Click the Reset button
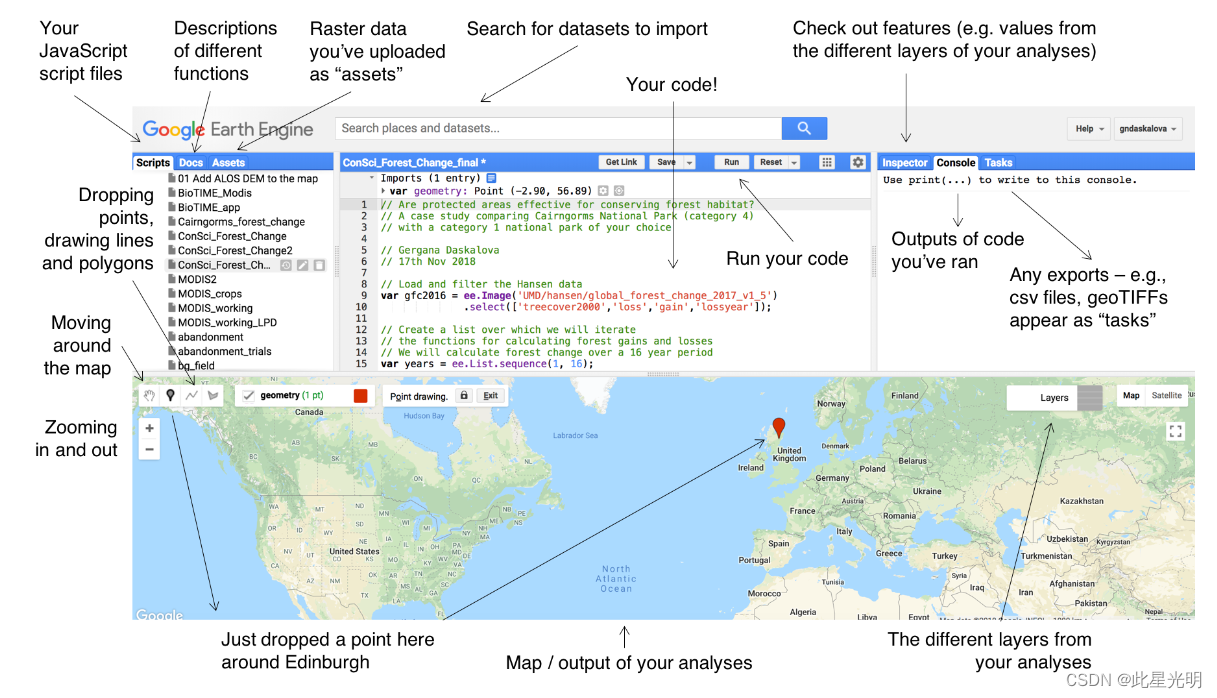The width and height of the screenshot is (1217, 698). pos(770,162)
